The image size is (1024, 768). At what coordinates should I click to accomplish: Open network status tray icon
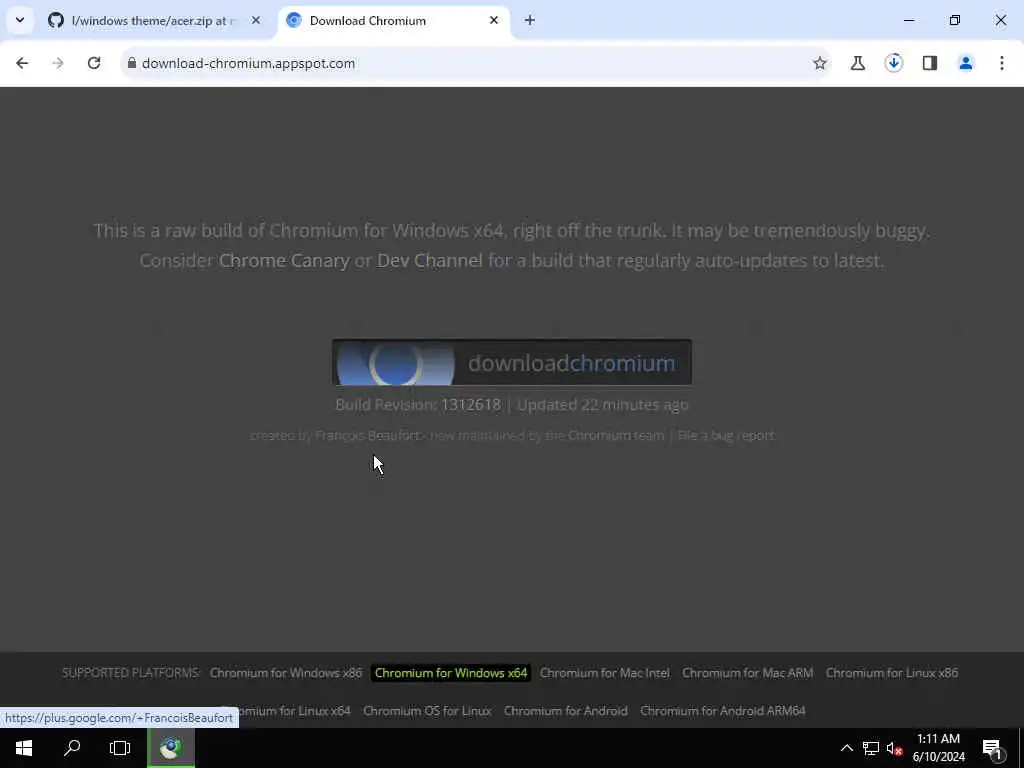coord(871,748)
